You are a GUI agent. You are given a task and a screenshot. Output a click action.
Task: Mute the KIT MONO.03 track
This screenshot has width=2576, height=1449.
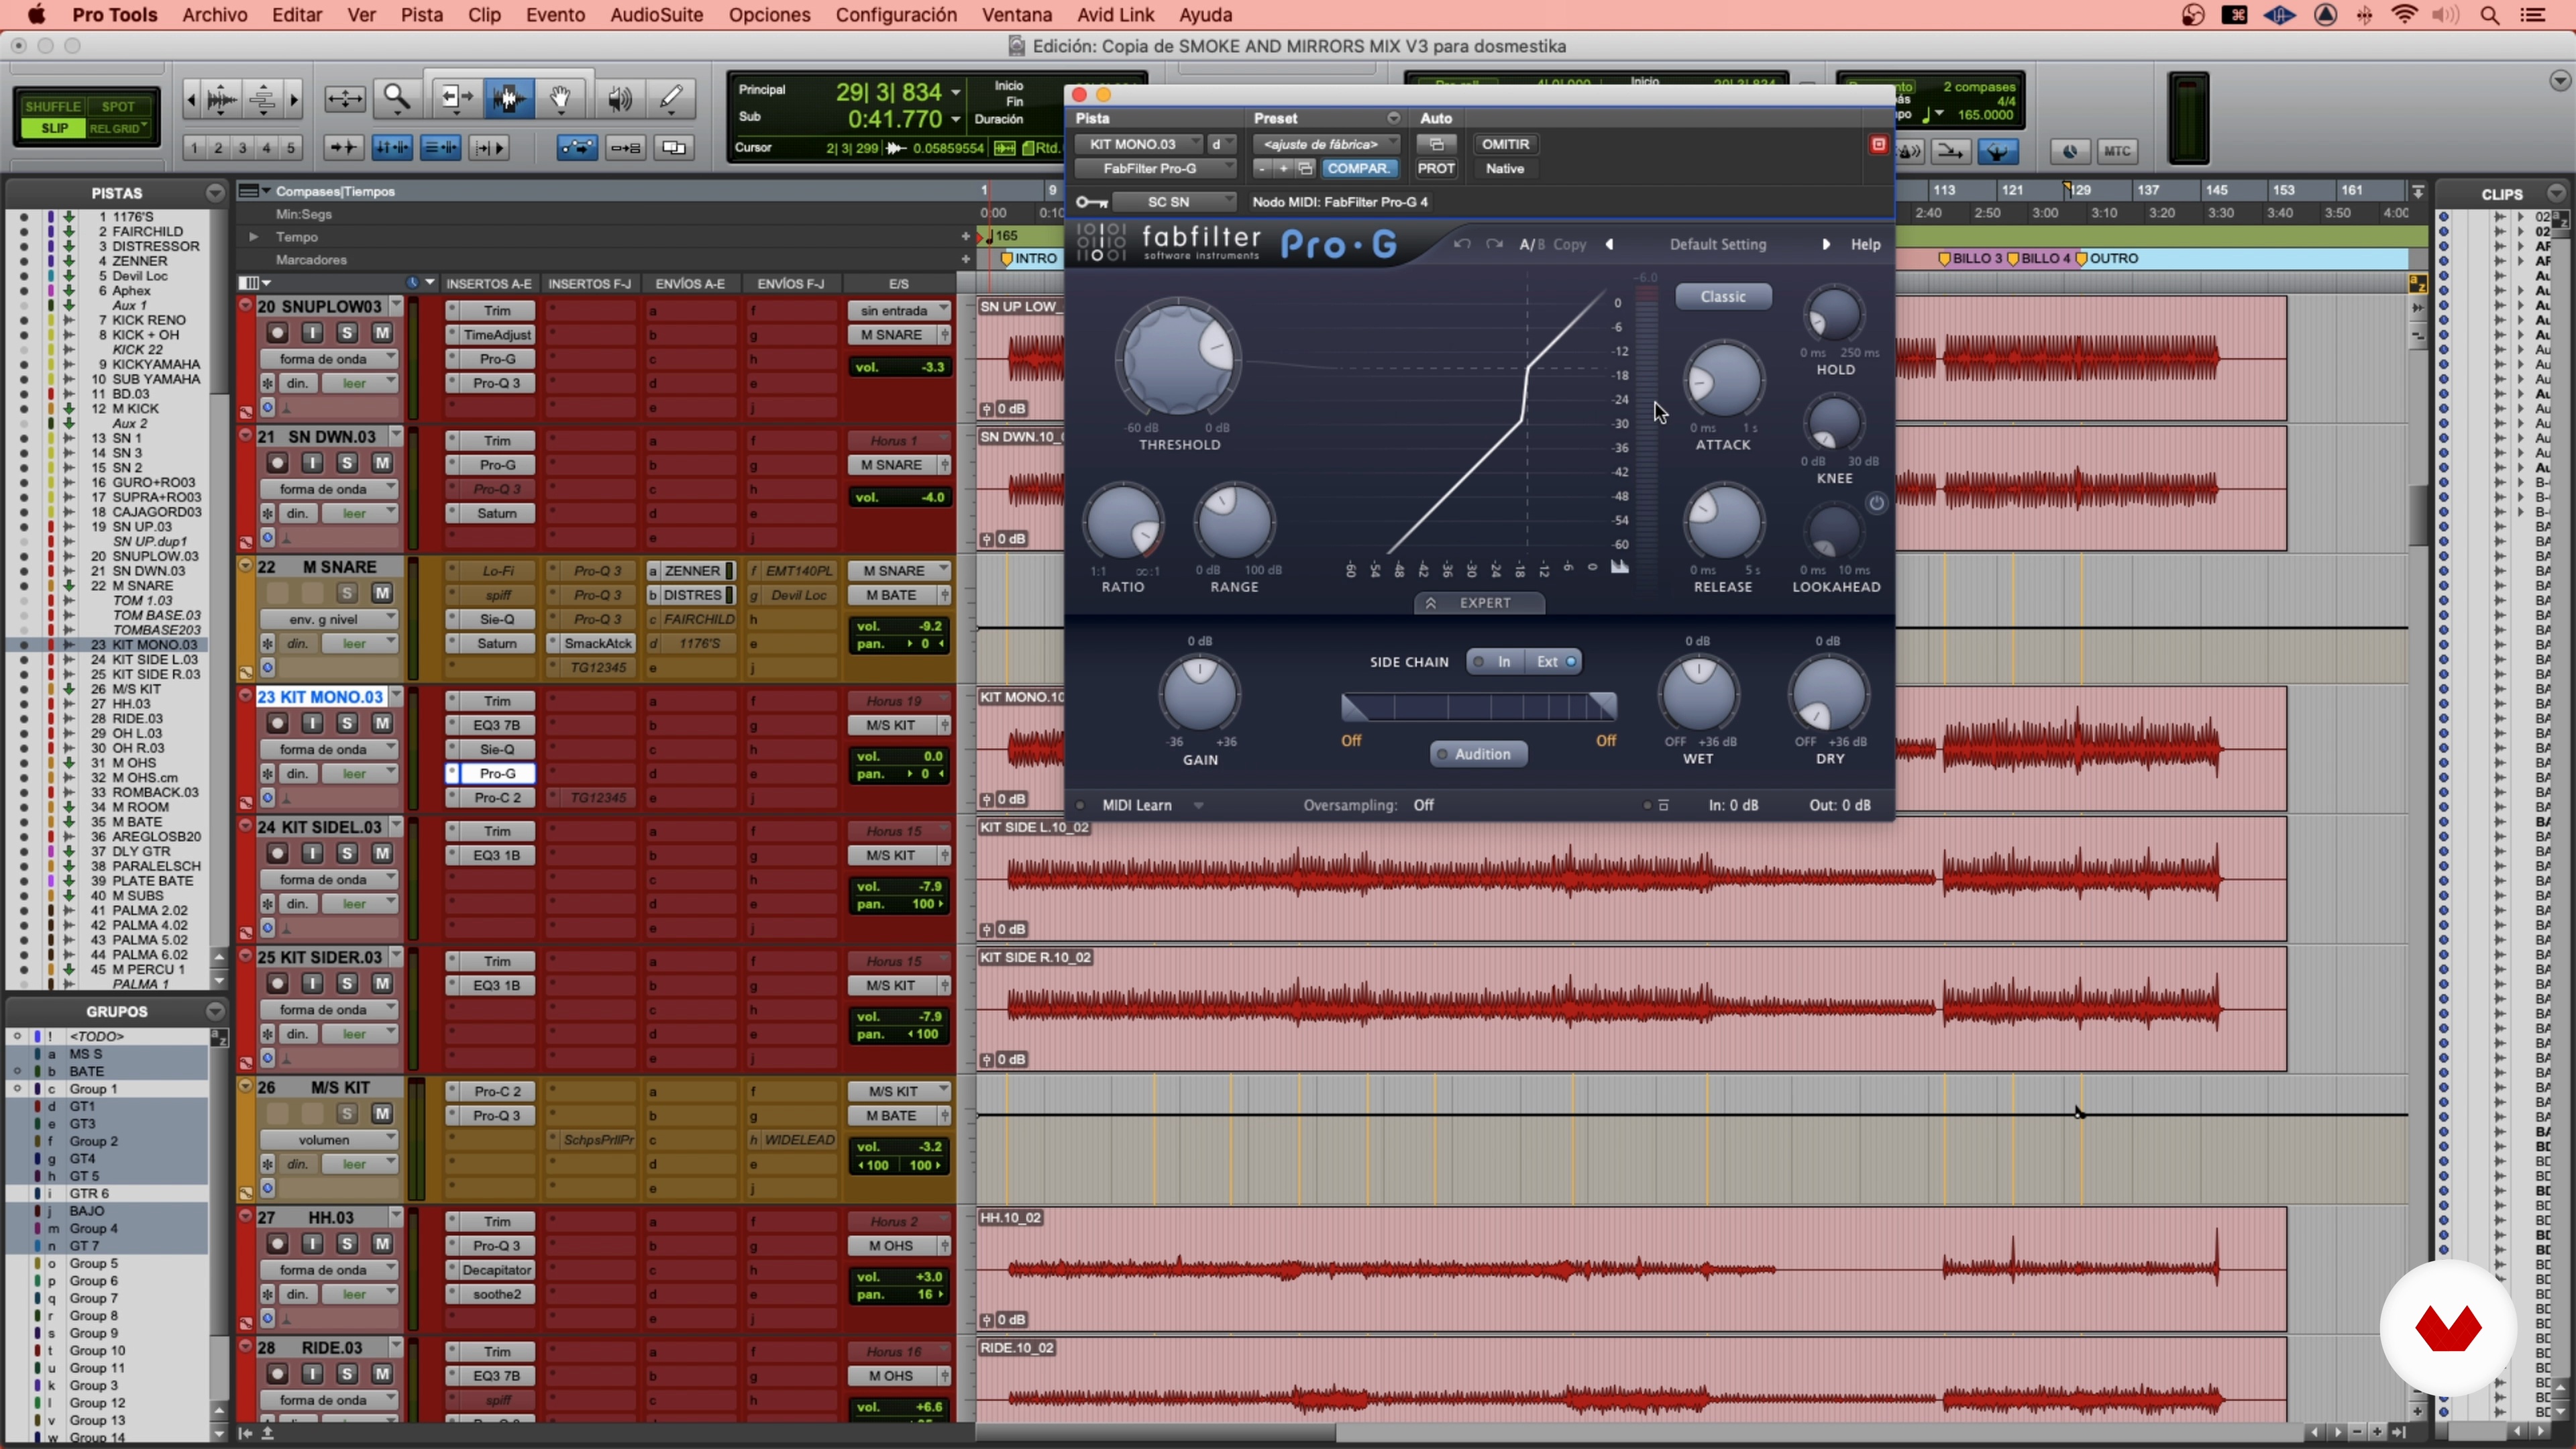[x=382, y=723]
